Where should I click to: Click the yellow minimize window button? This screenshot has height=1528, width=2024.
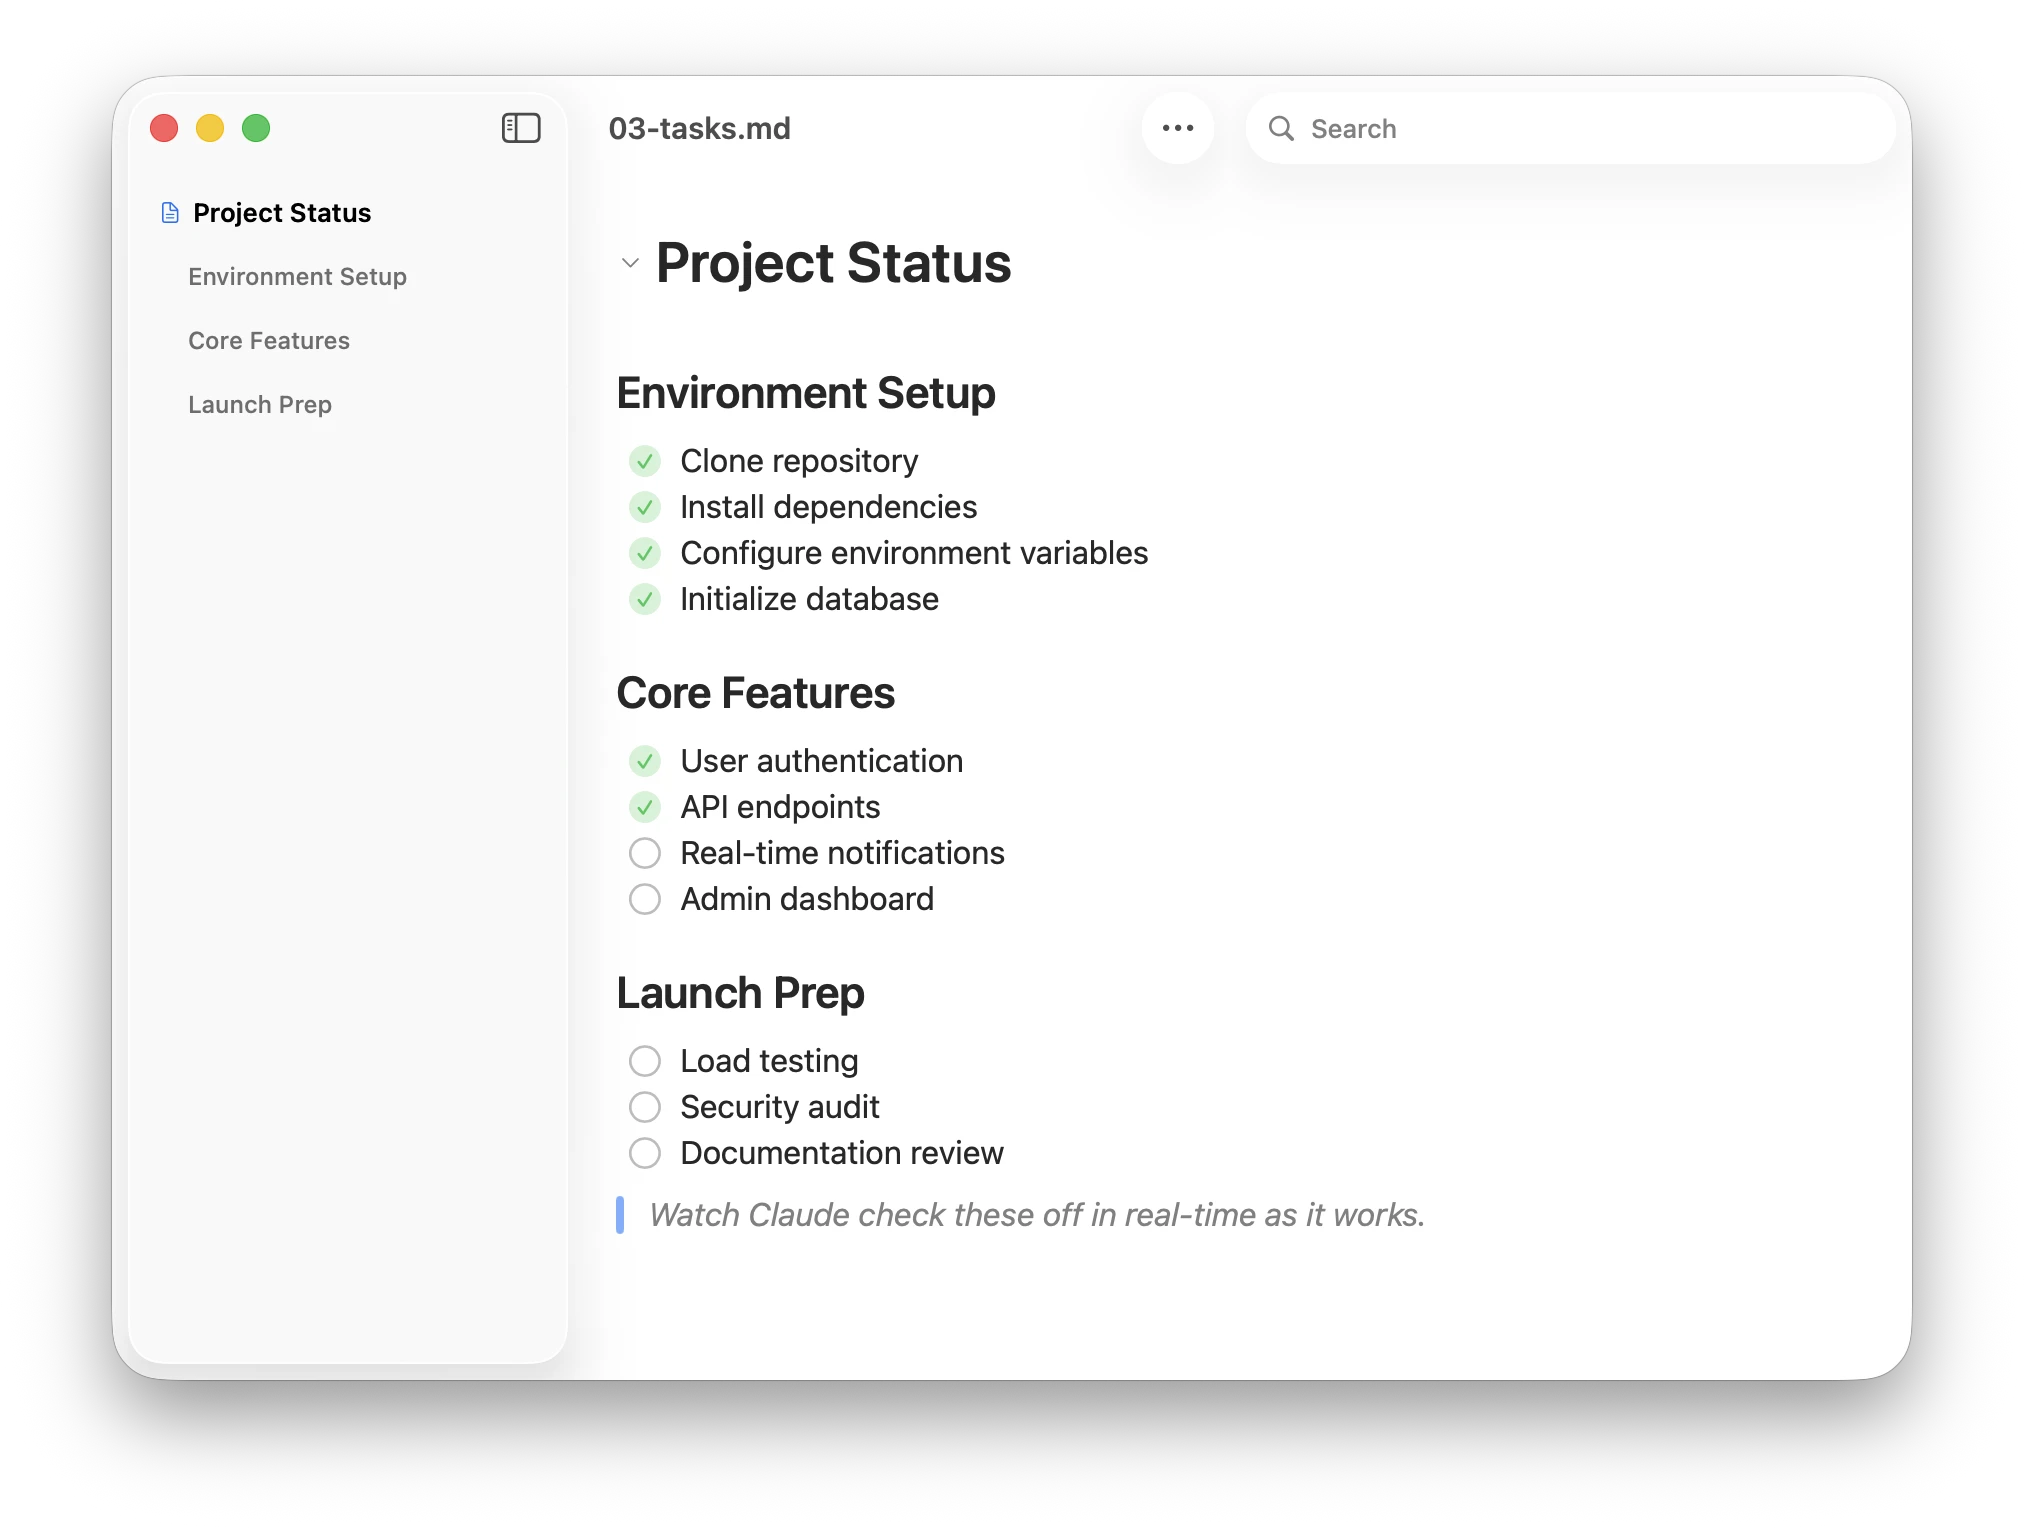point(210,128)
